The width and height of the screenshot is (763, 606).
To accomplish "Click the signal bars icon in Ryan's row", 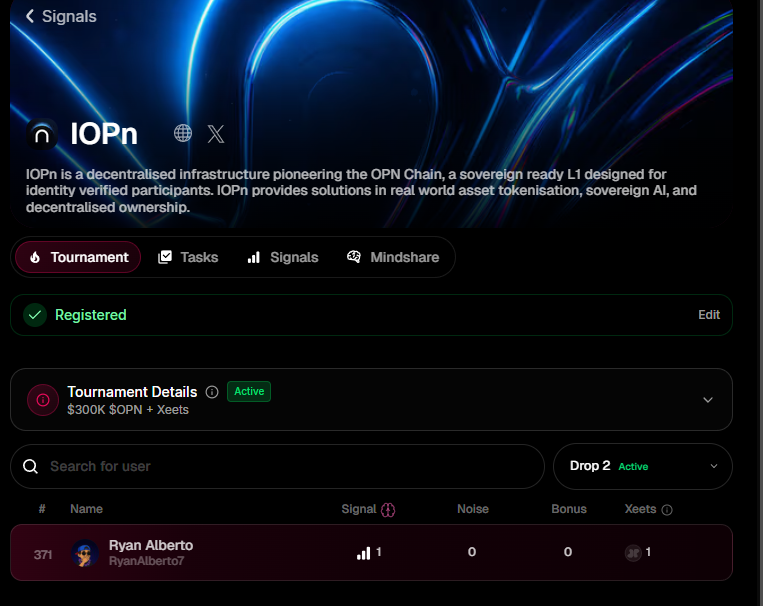I will pos(363,553).
